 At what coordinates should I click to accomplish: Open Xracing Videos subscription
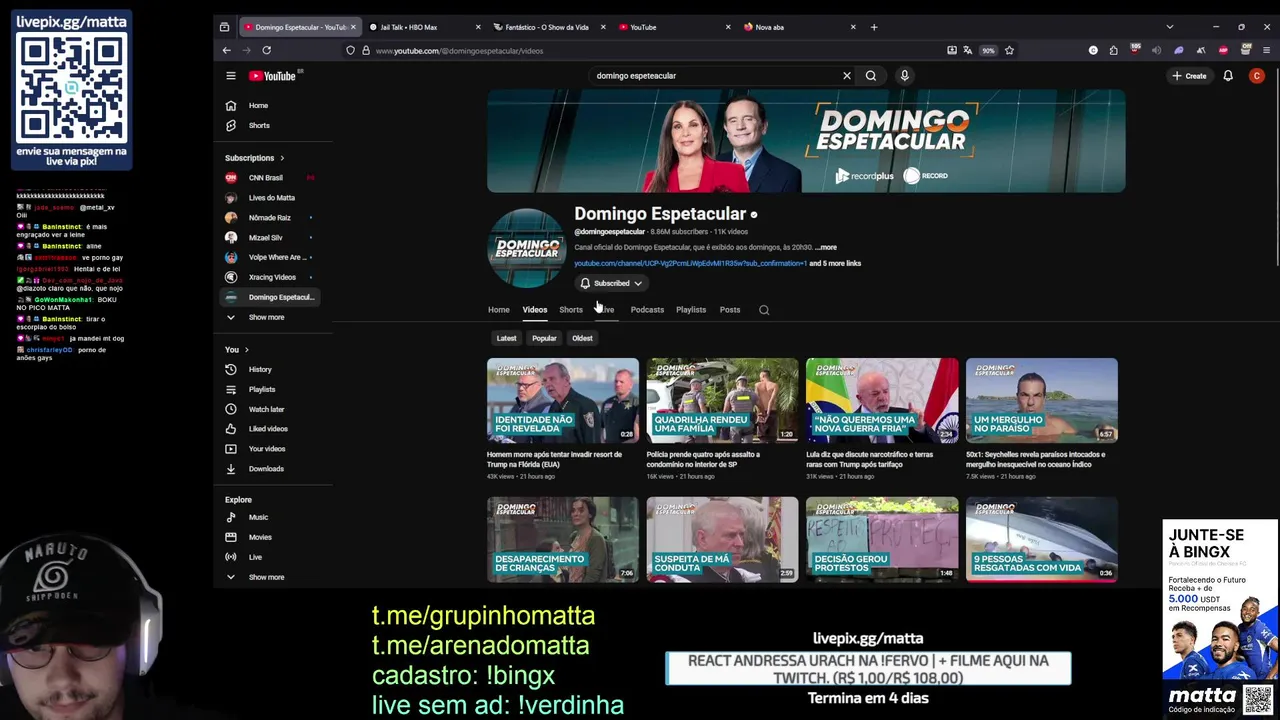point(271,277)
